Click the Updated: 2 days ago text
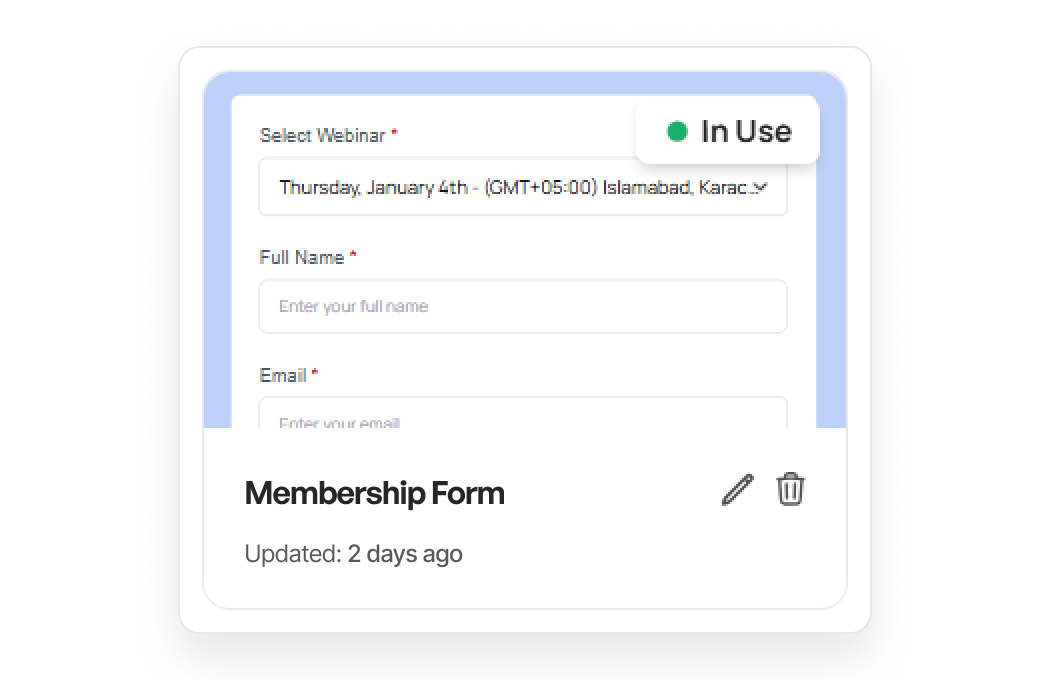The image size is (1048, 680). tap(354, 554)
